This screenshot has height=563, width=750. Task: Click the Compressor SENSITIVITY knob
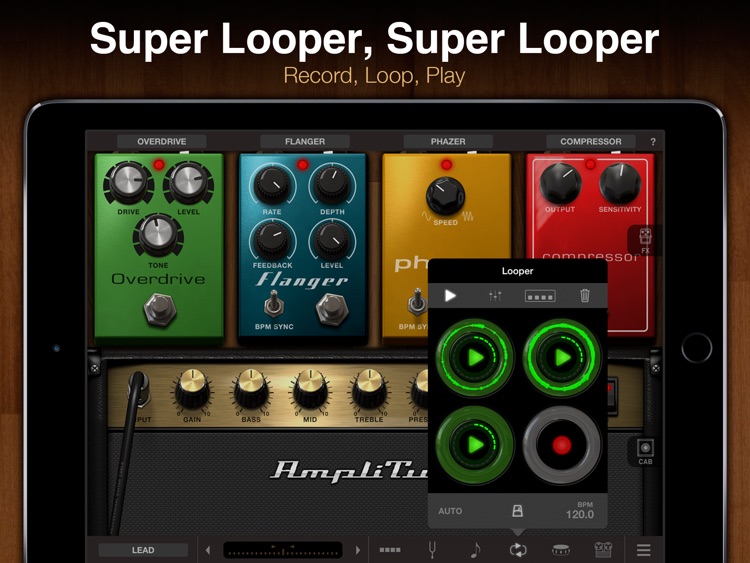(620, 184)
